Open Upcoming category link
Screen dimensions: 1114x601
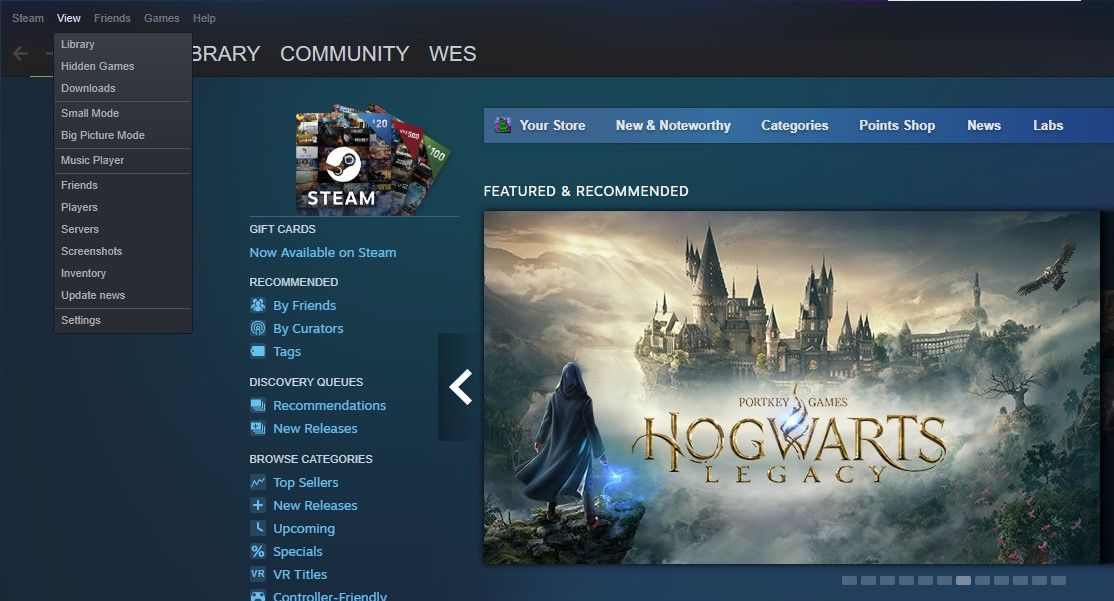click(303, 529)
